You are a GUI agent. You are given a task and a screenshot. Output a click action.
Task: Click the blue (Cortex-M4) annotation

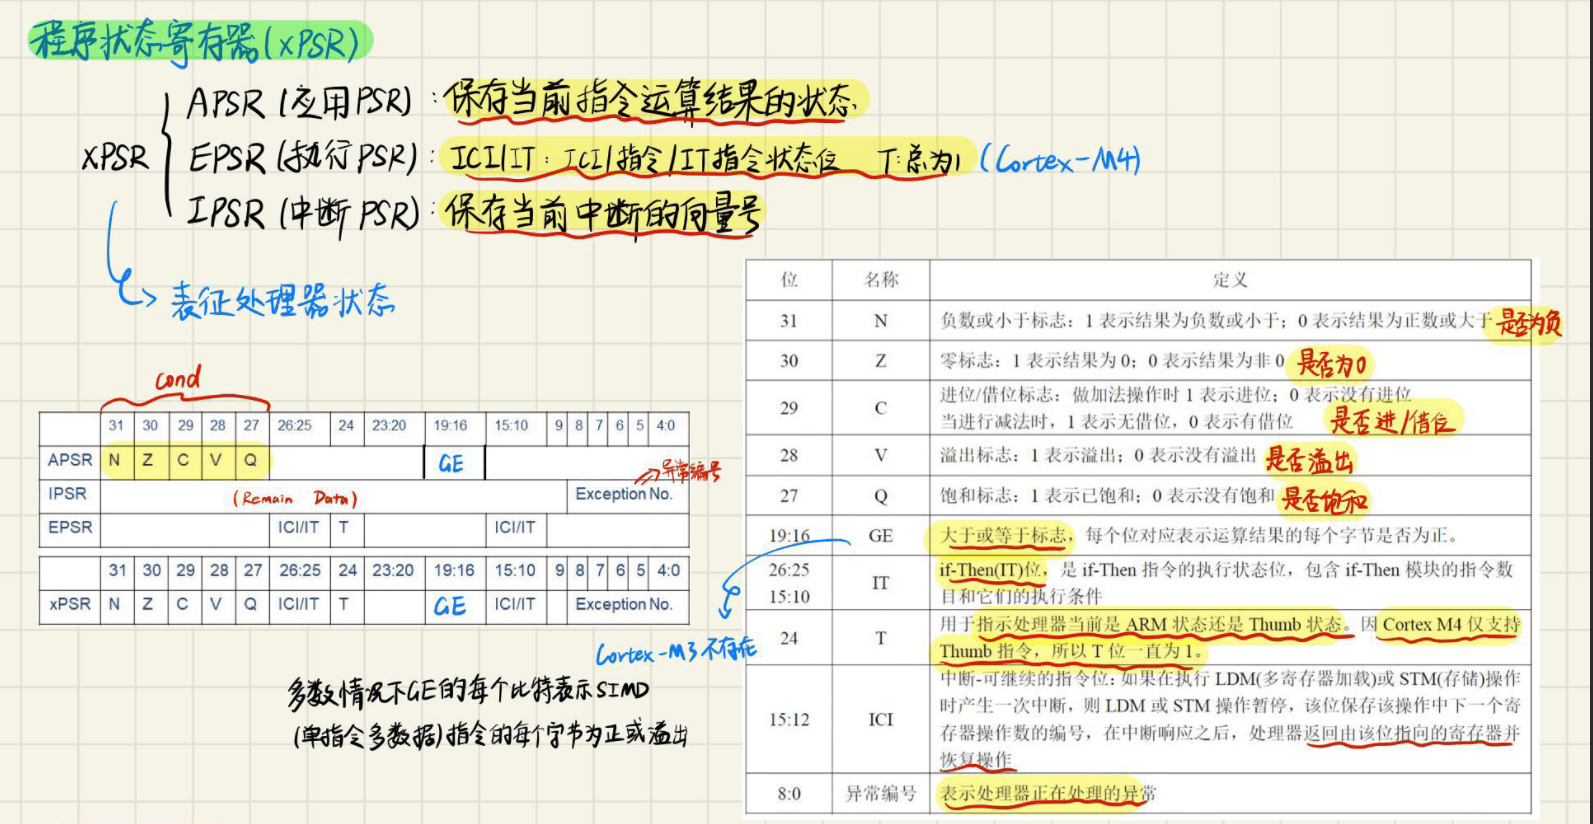click(x=1060, y=159)
